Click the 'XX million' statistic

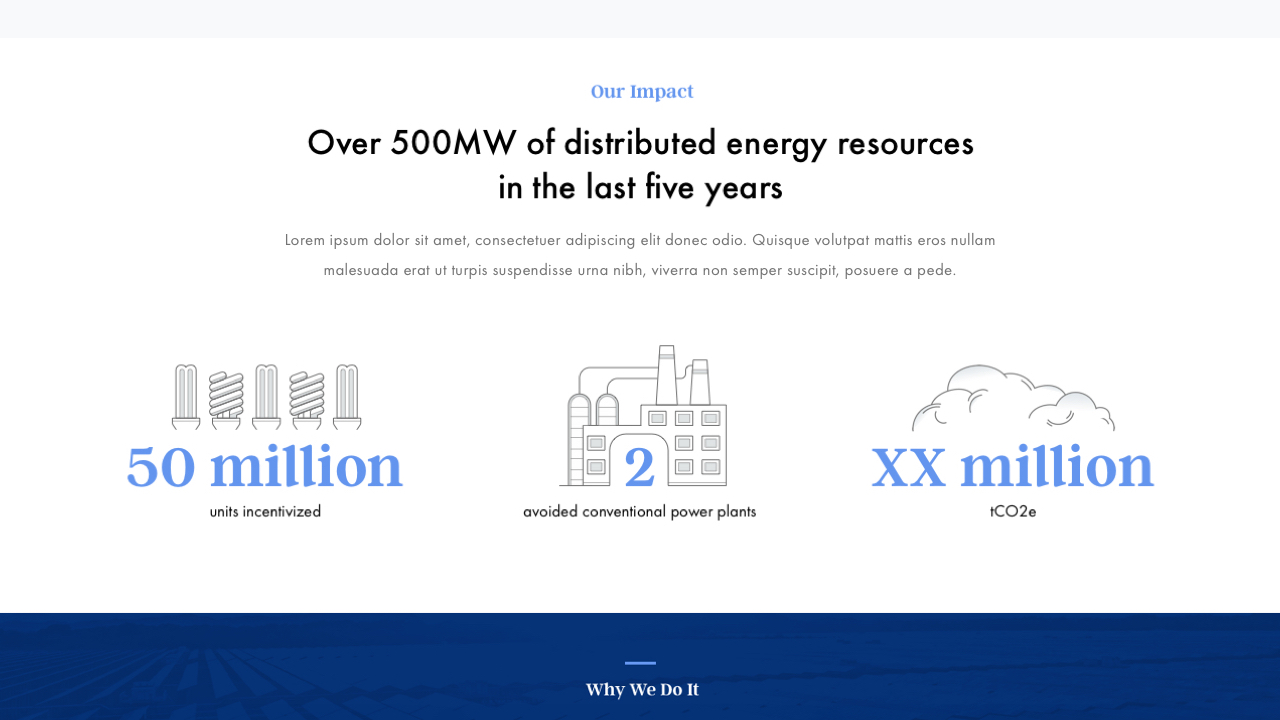coord(1013,467)
